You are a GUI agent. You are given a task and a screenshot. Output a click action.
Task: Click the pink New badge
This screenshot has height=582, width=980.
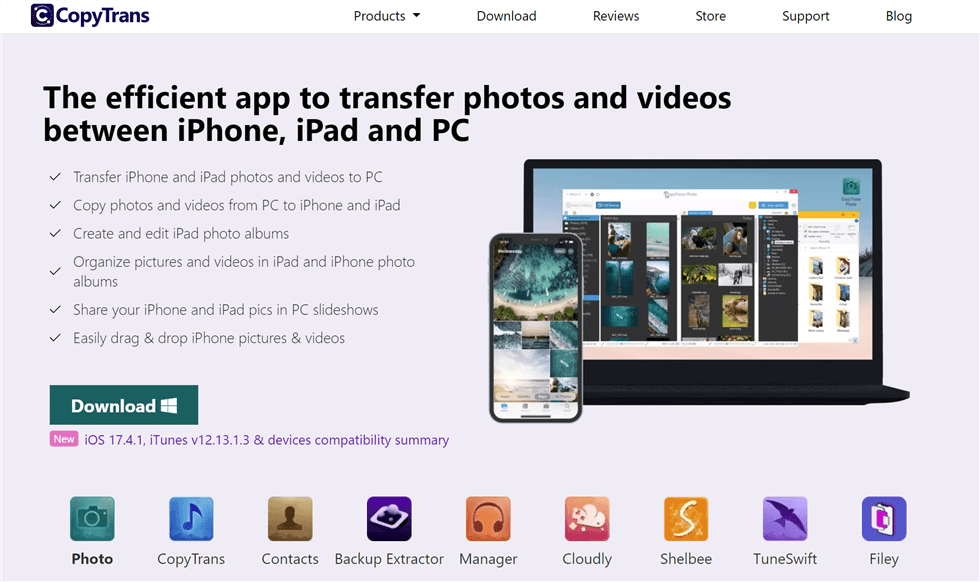(64, 439)
